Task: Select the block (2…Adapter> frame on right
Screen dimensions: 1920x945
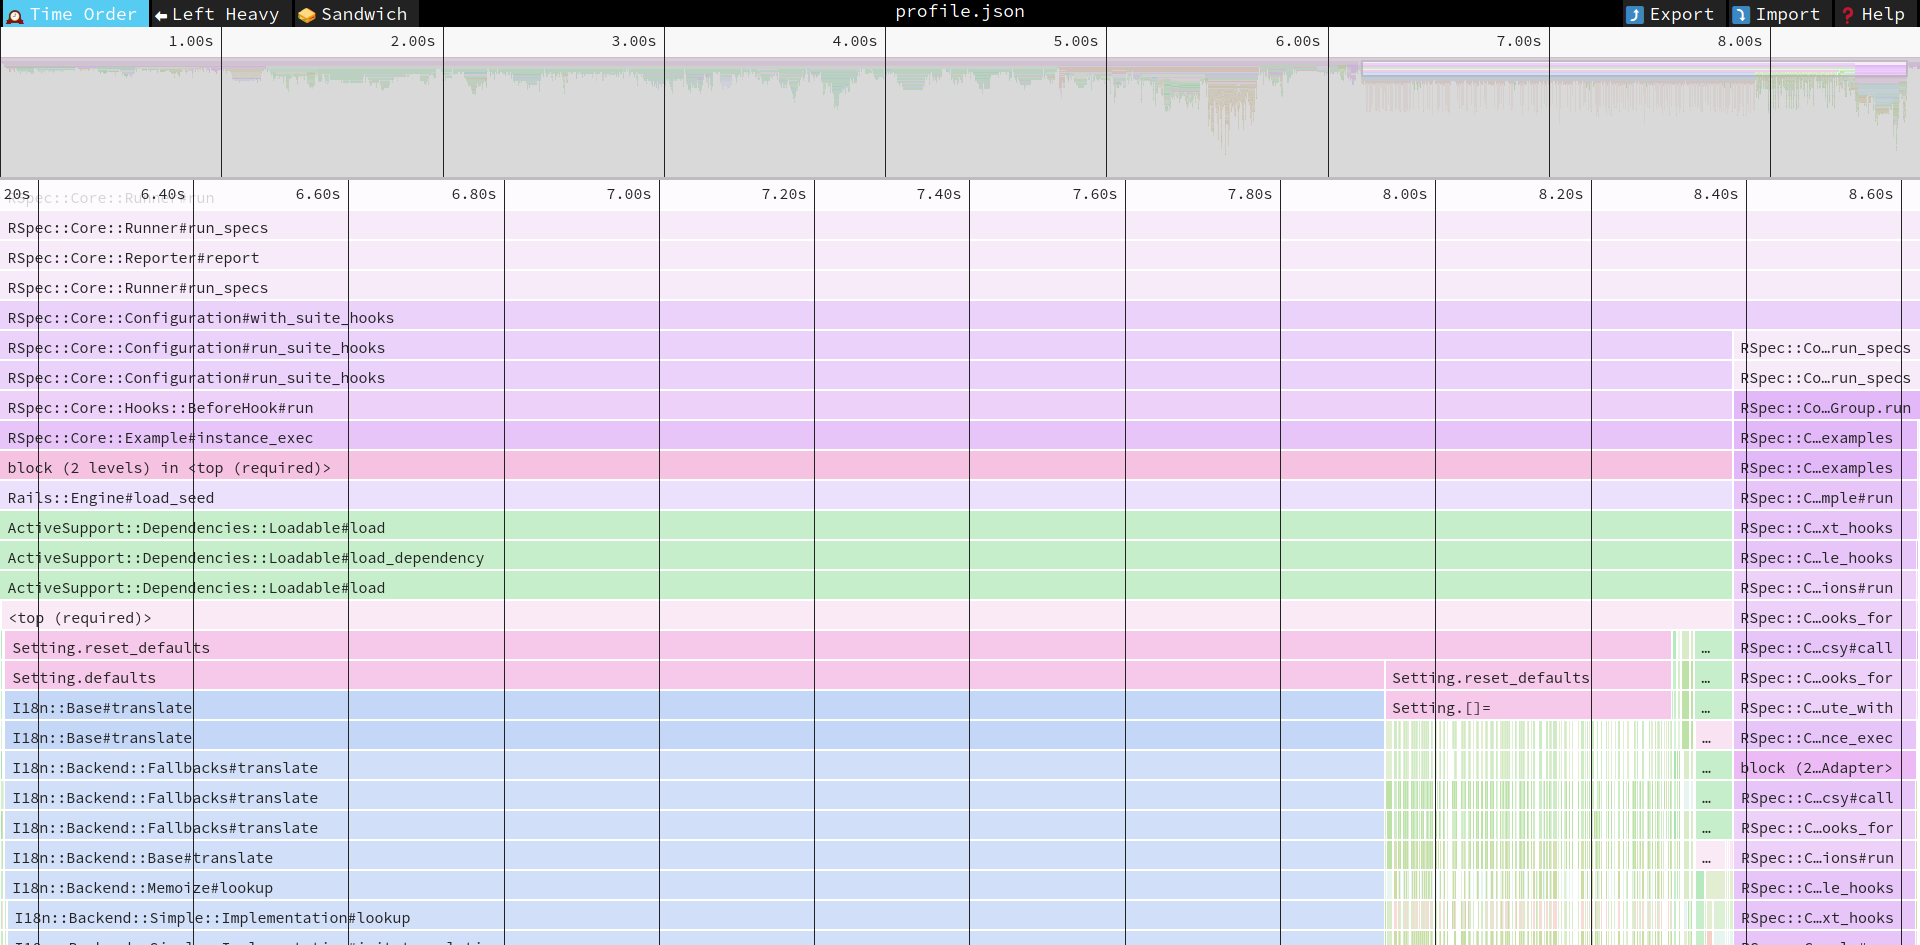Action: (x=1816, y=768)
